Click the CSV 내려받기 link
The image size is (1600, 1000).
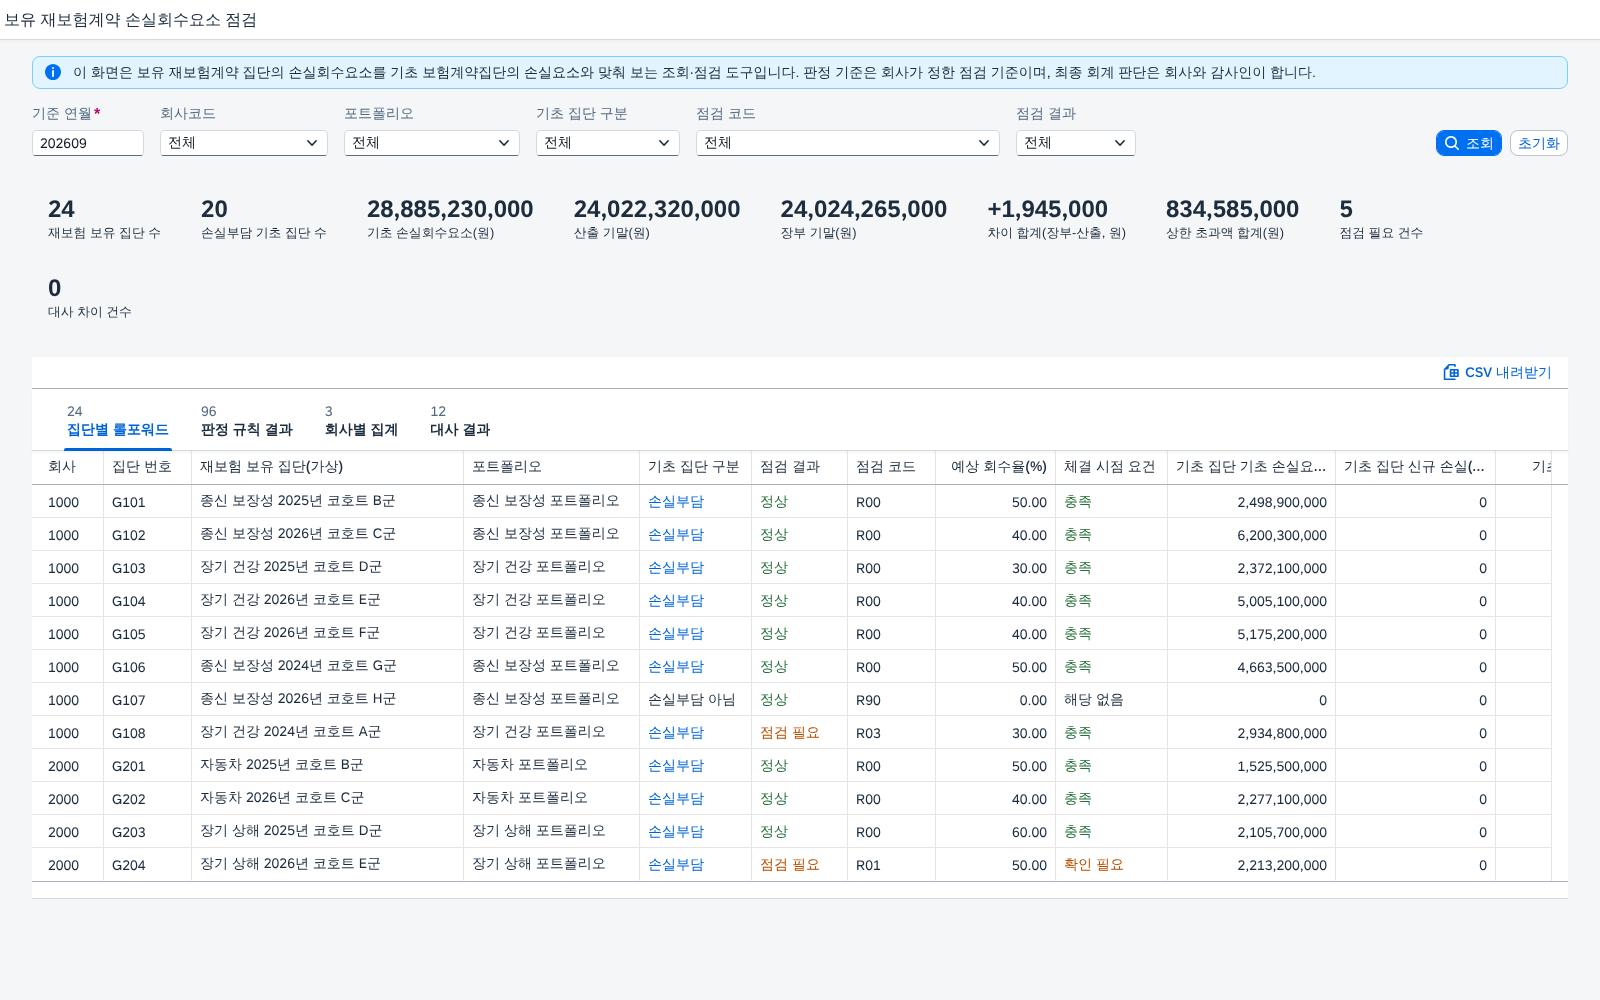pyautogui.click(x=1497, y=372)
